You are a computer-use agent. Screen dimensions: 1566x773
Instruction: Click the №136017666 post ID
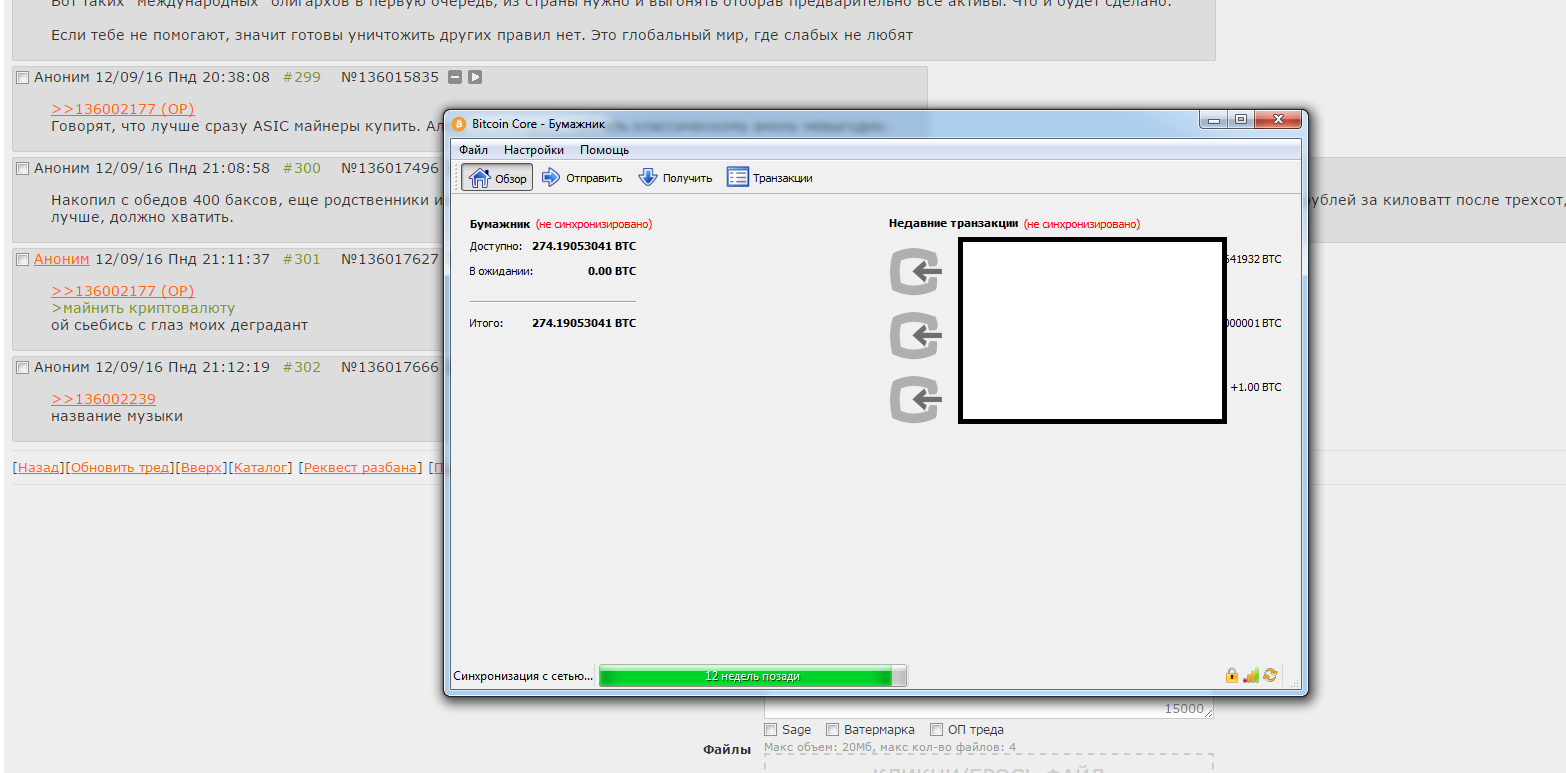[390, 367]
